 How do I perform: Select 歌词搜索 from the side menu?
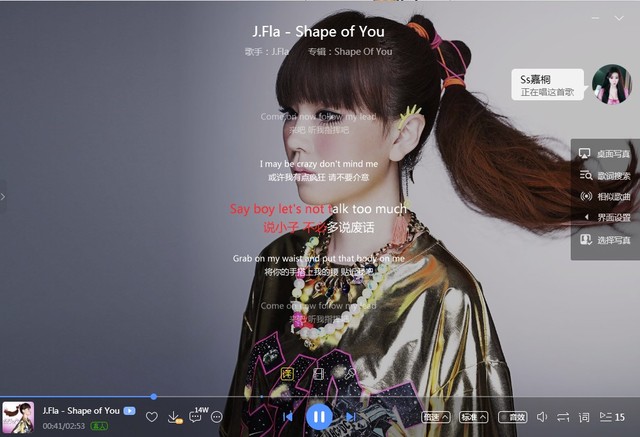[606, 175]
